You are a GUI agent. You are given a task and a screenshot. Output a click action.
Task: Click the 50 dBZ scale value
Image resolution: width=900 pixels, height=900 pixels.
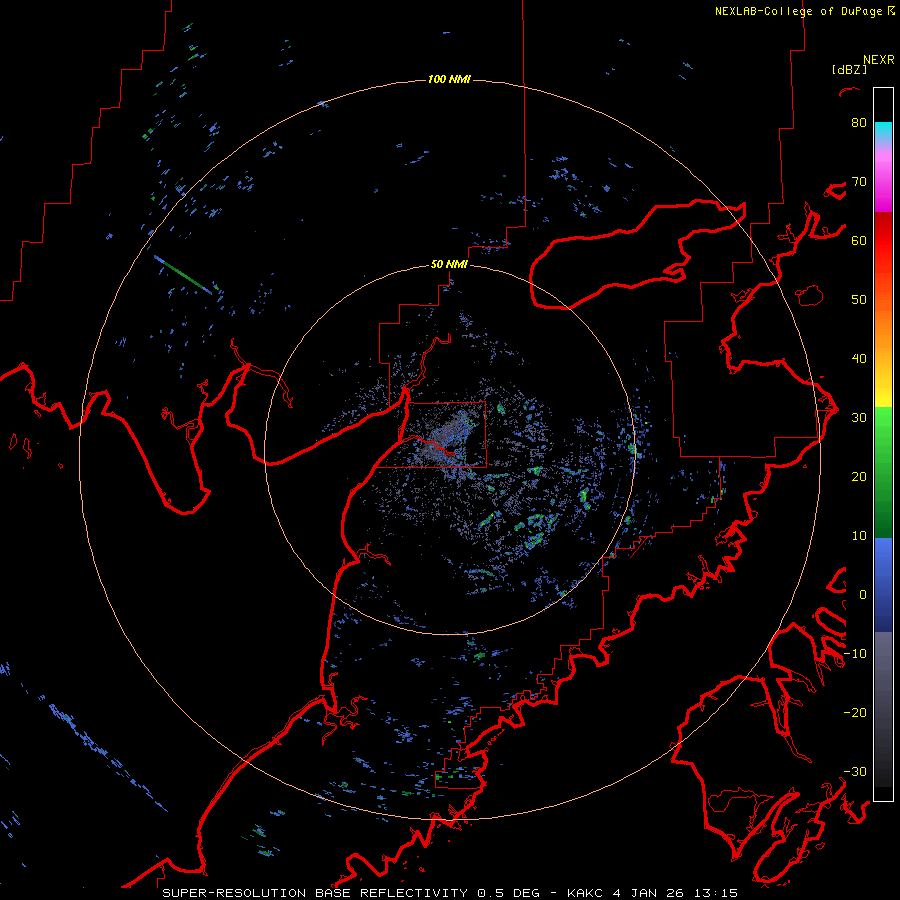click(859, 300)
